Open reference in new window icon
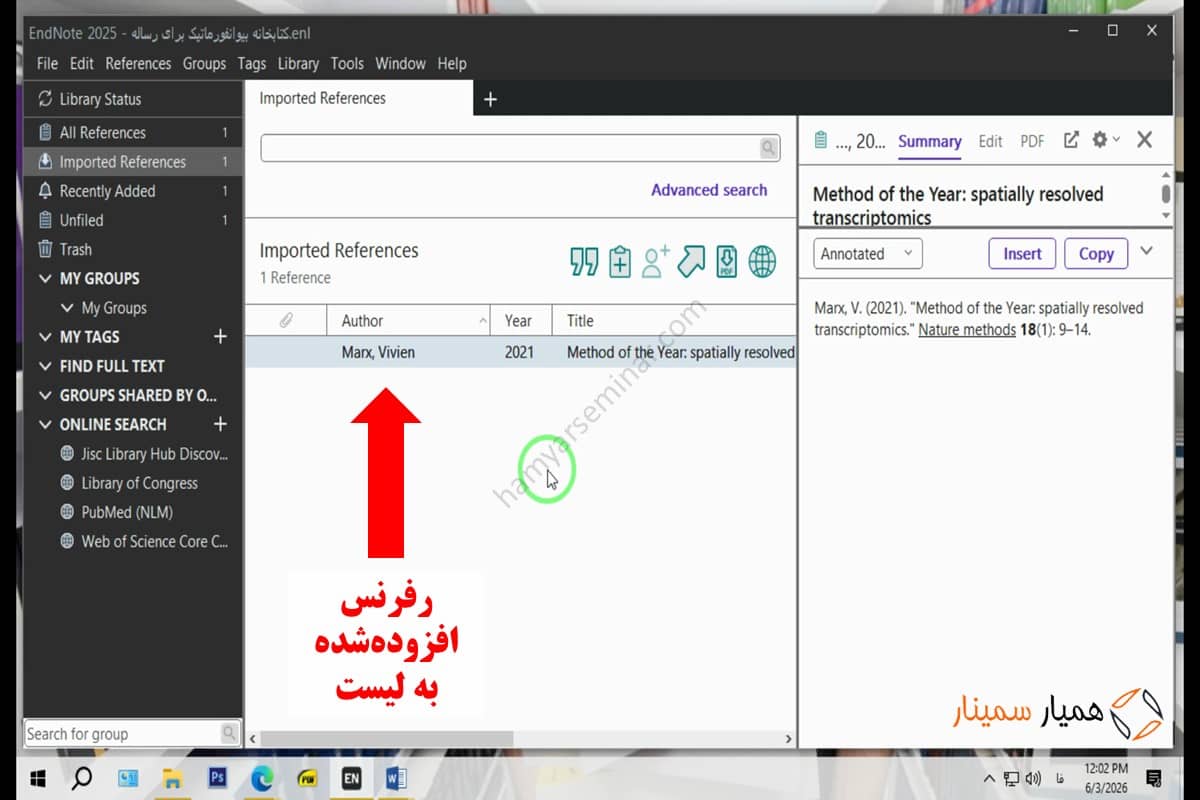The height and width of the screenshot is (800, 1200). coord(1071,141)
